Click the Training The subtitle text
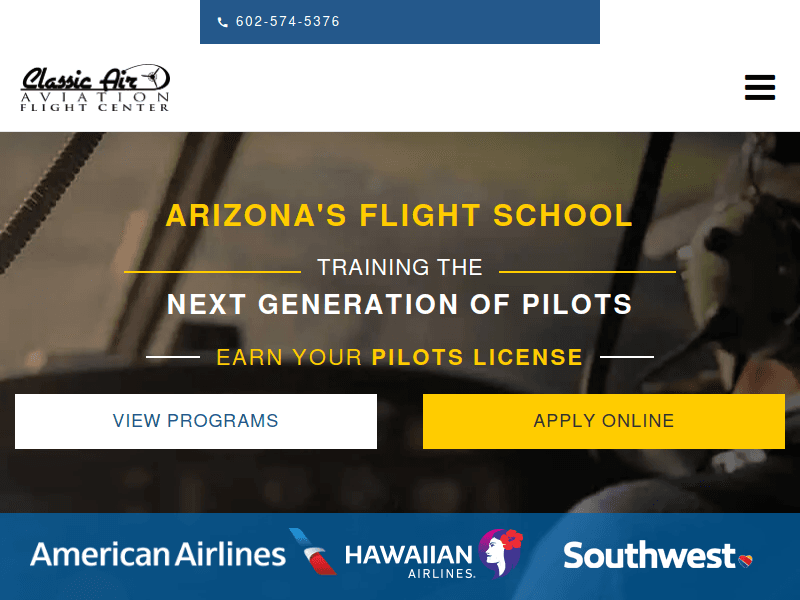This screenshot has height=600, width=800. [x=399, y=268]
